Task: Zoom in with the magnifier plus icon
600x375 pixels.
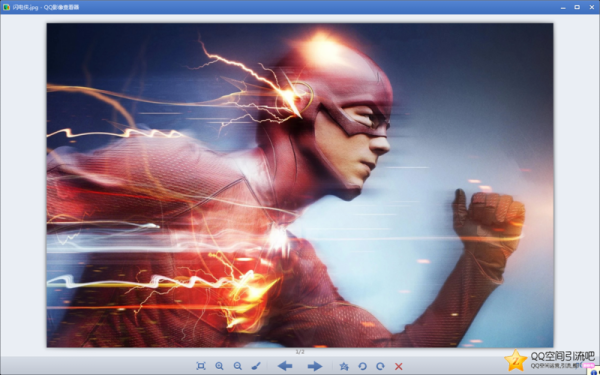Action: [x=219, y=366]
